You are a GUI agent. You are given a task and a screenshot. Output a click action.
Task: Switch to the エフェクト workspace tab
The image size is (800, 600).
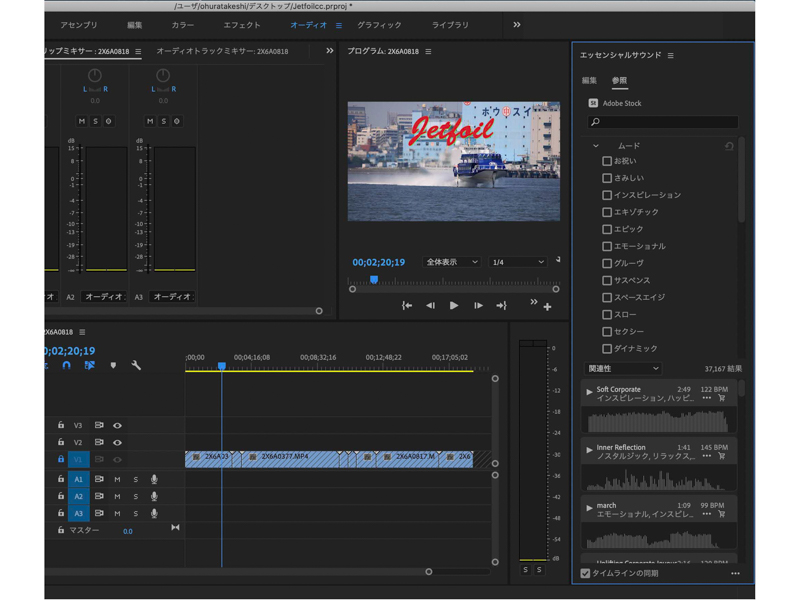click(x=243, y=25)
